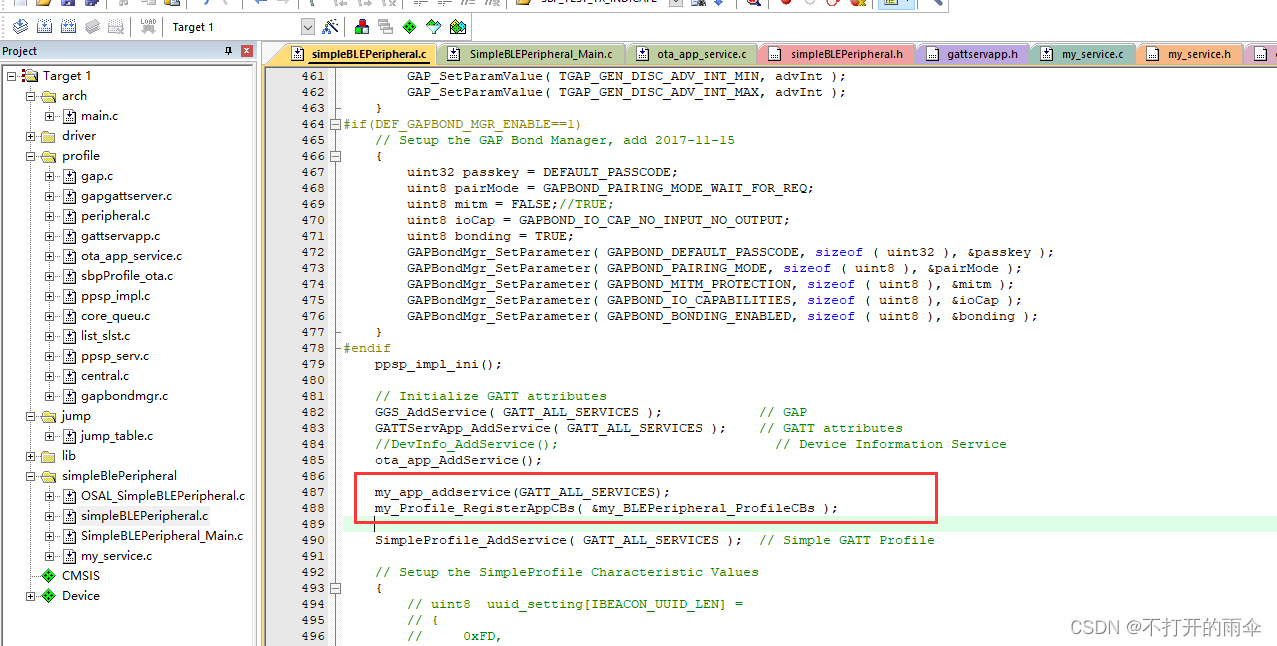Screen dimensions: 1277x646
Task: Collapse the code block at line 466
Action: click(335, 156)
